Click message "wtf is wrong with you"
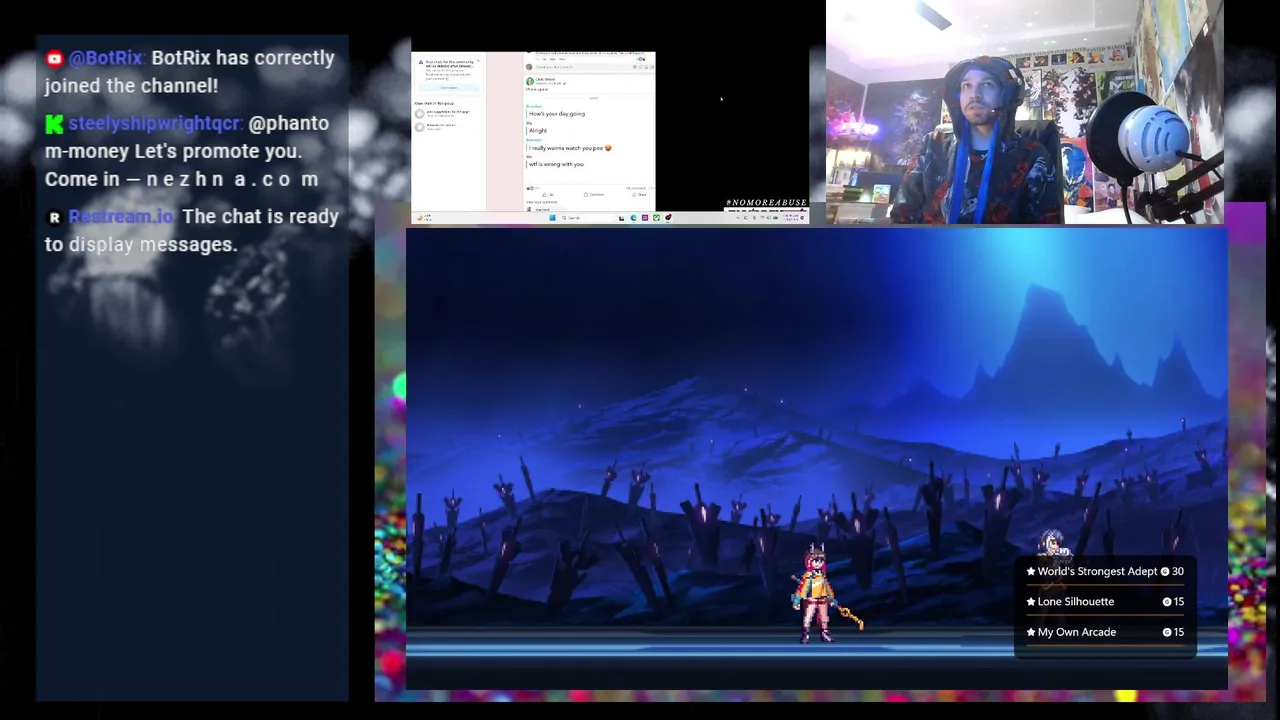1280x720 pixels. (556, 164)
